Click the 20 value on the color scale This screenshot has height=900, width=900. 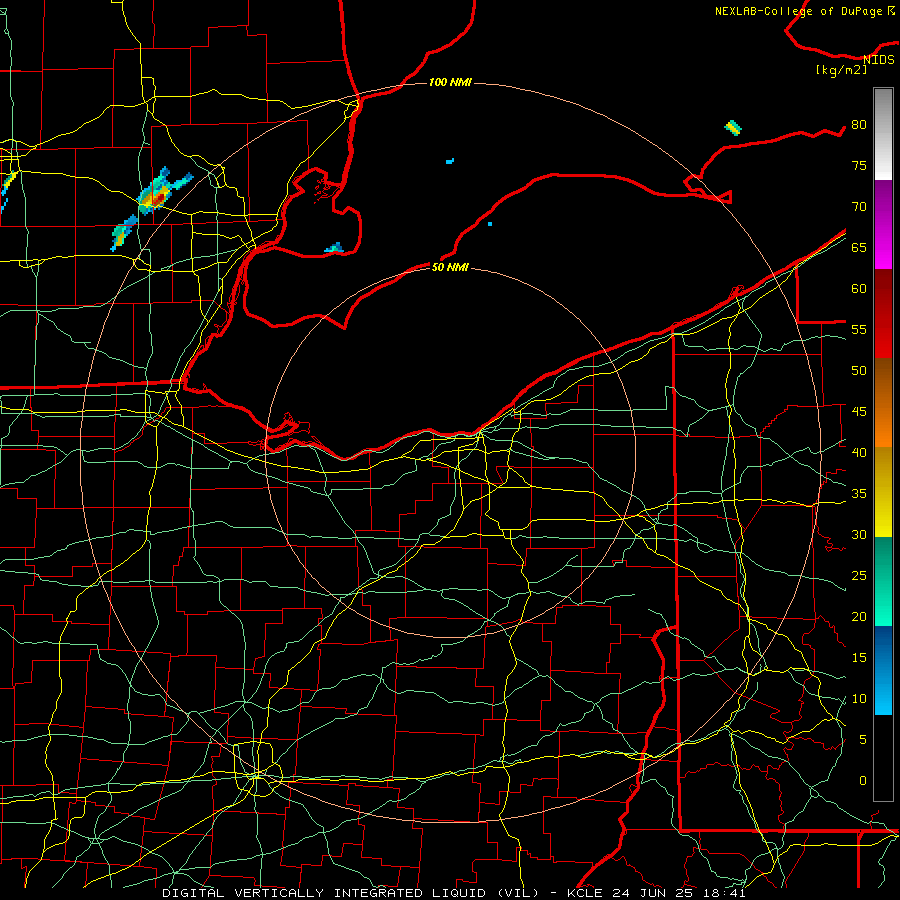[x=859, y=616]
